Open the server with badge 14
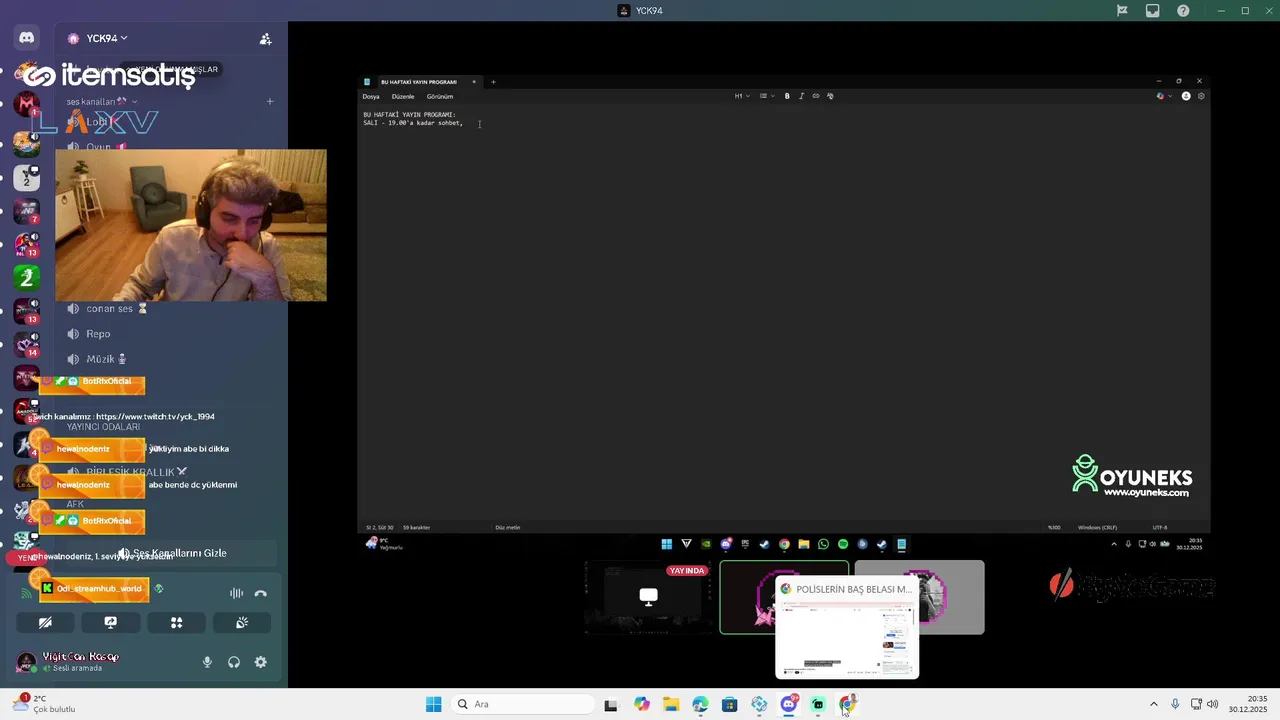The width and height of the screenshot is (1280, 720). click(27, 344)
